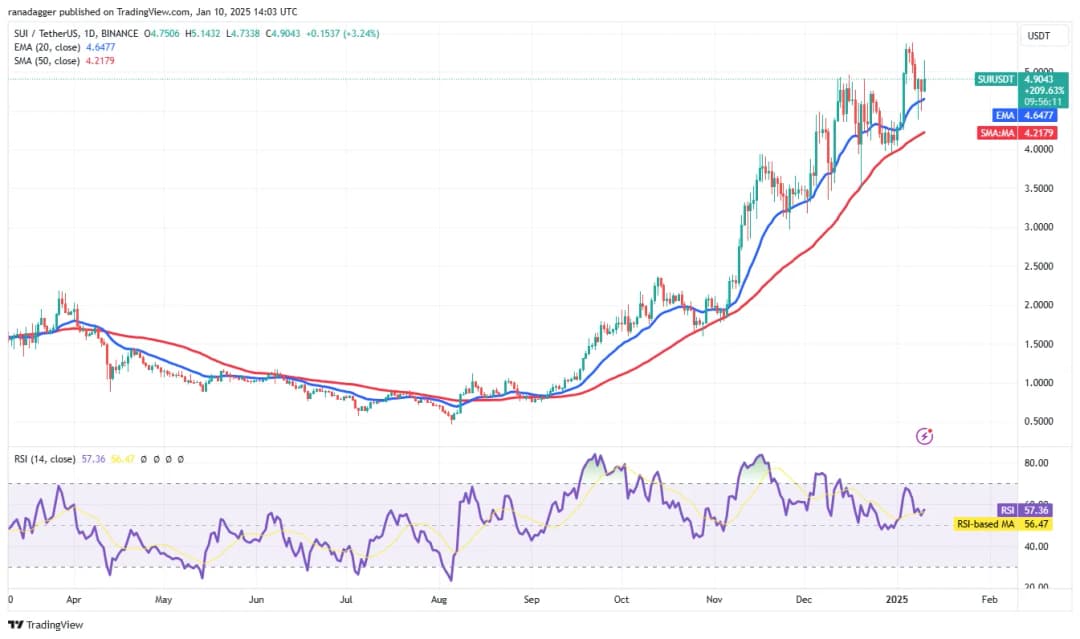The width and height of the screenshot is (1080, 639).
Task: Select the EMA (20, close) indicator legend
Action: pyautogui.click(x=49, y=46)
